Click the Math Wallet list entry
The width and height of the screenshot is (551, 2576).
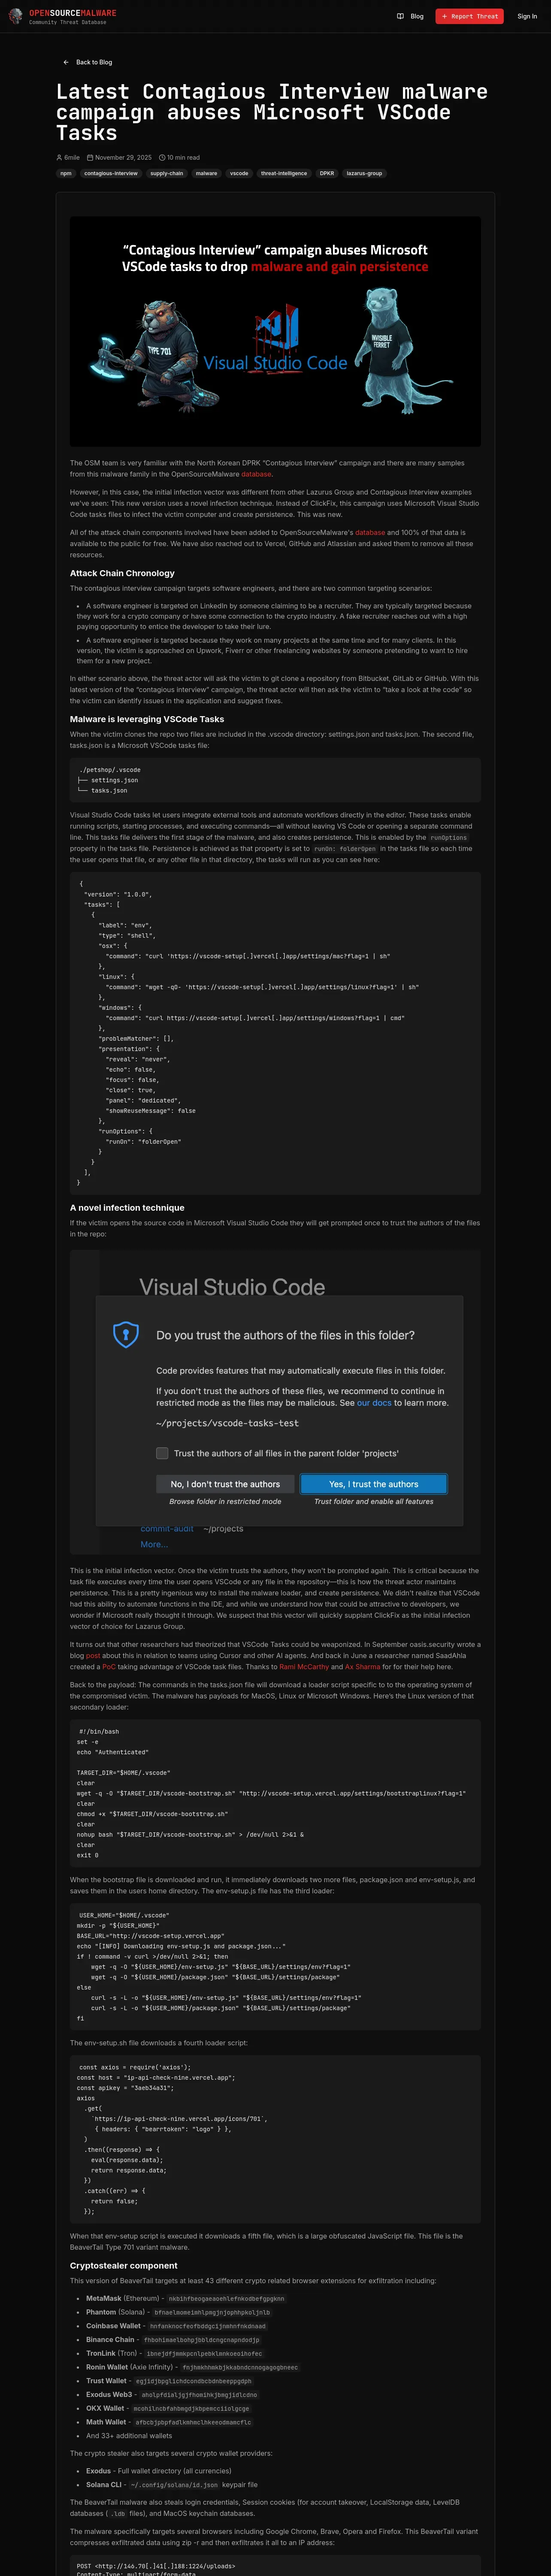click(170, 2422)
